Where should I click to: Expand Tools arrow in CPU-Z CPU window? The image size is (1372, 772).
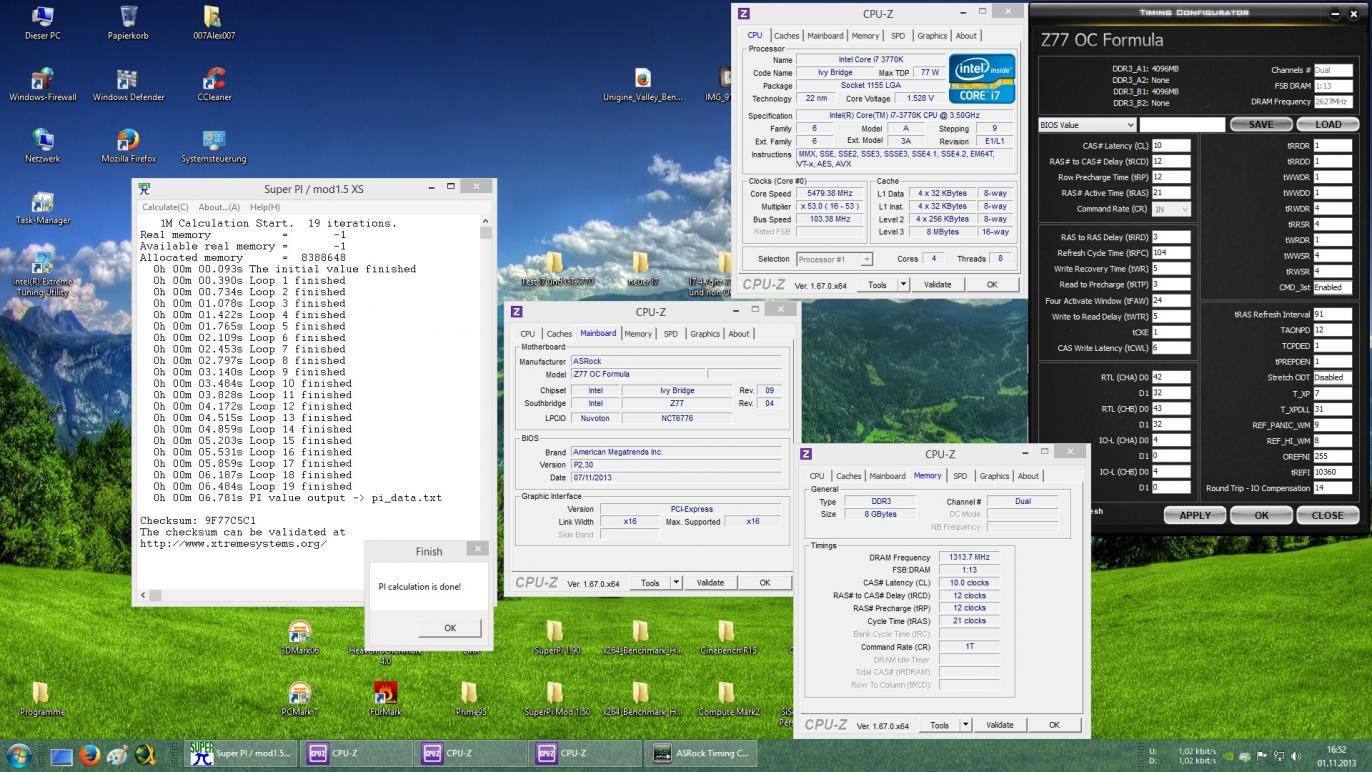point(903,284)
